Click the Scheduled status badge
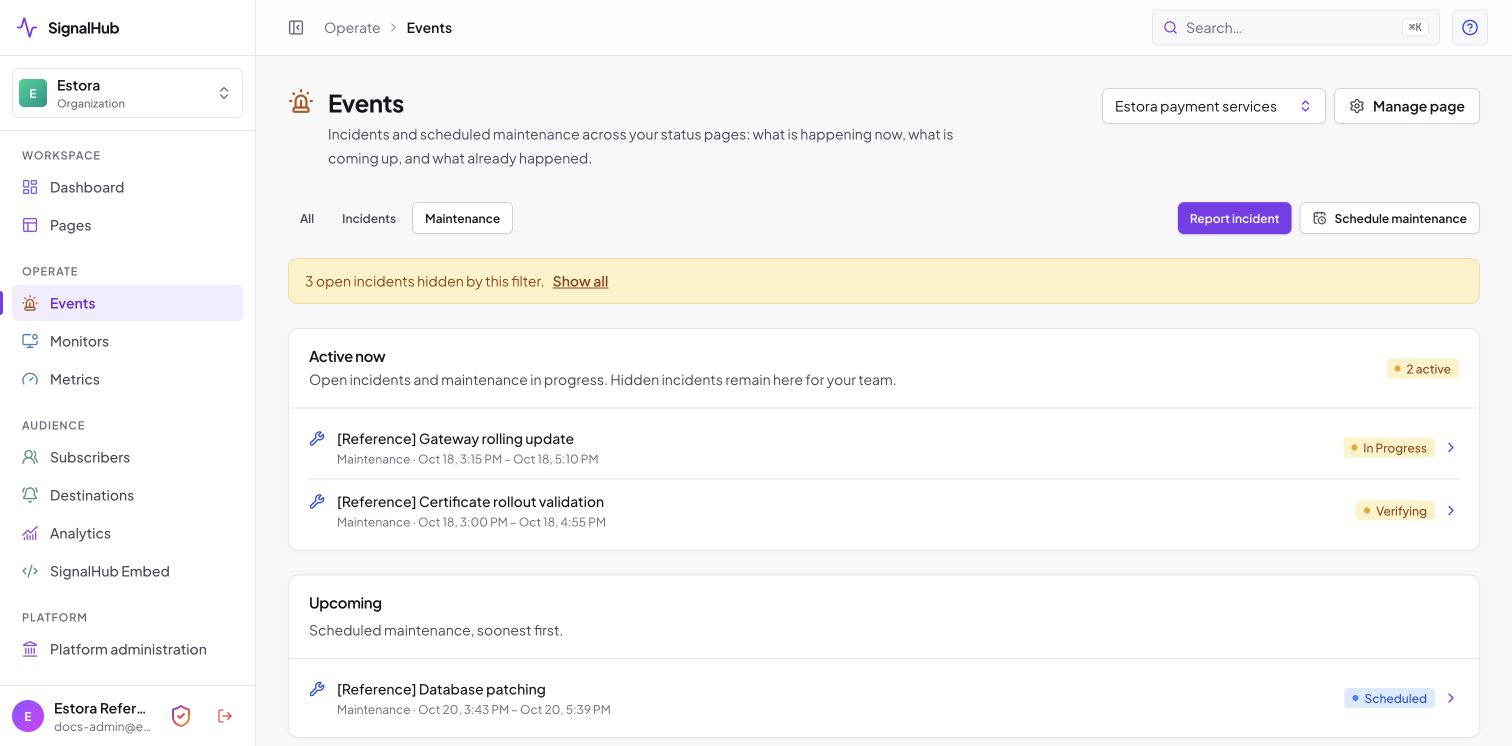This screenshot has width=1512, height=746. (1389, 698)
